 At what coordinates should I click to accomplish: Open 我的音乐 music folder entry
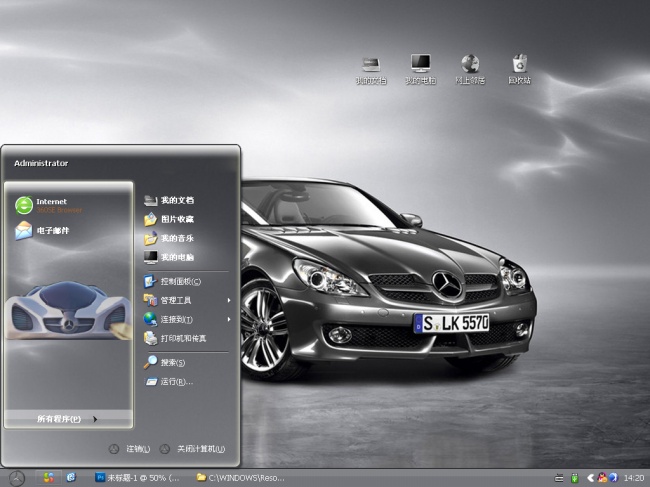tap(169, 238)
